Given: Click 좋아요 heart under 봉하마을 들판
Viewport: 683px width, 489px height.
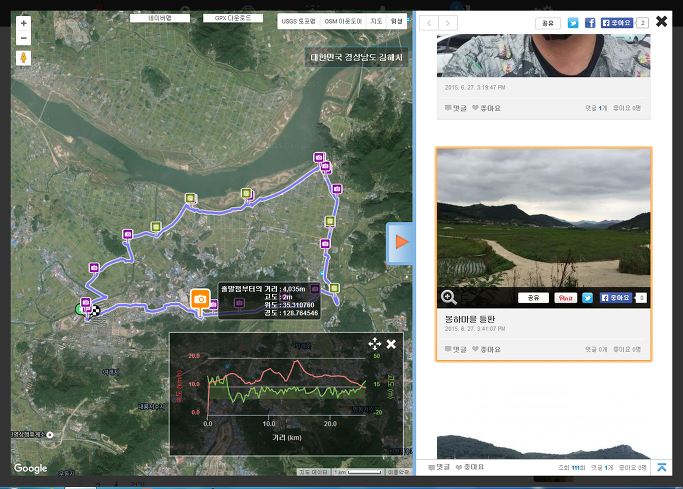Looking at the screenshot, I should 486,349.
